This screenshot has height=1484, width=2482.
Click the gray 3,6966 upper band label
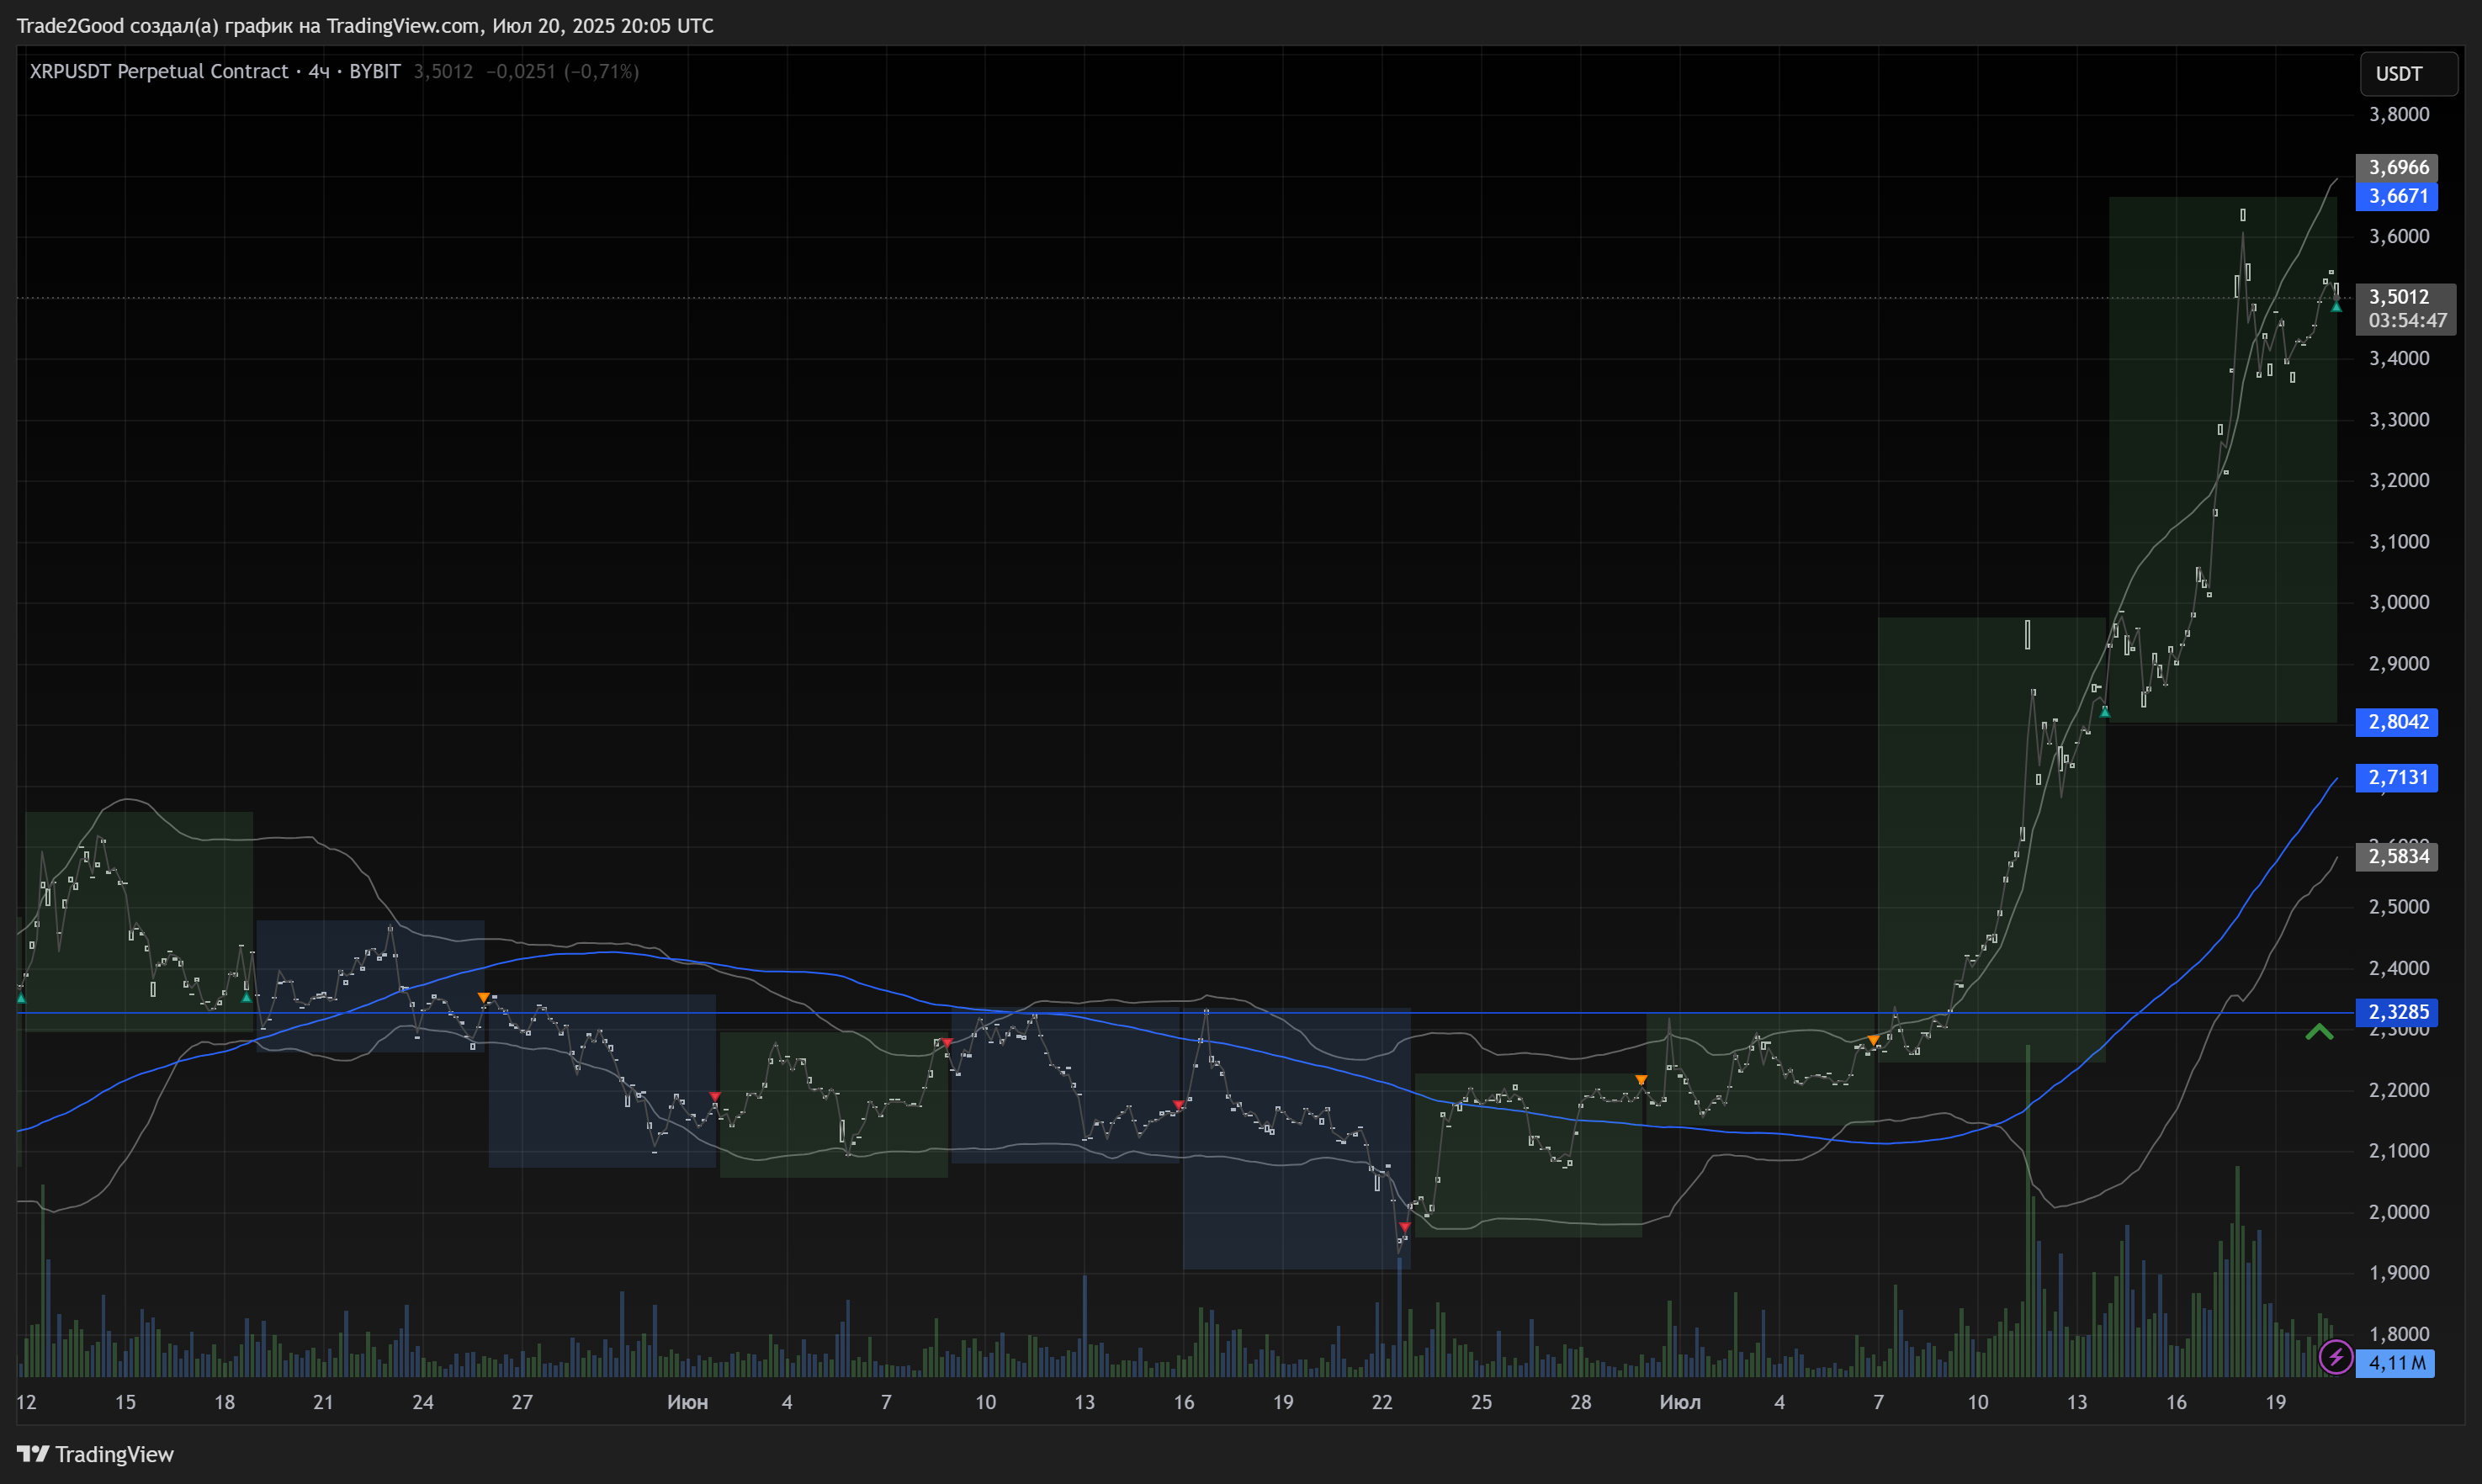pyautogui.click(x=2397, y=167)
